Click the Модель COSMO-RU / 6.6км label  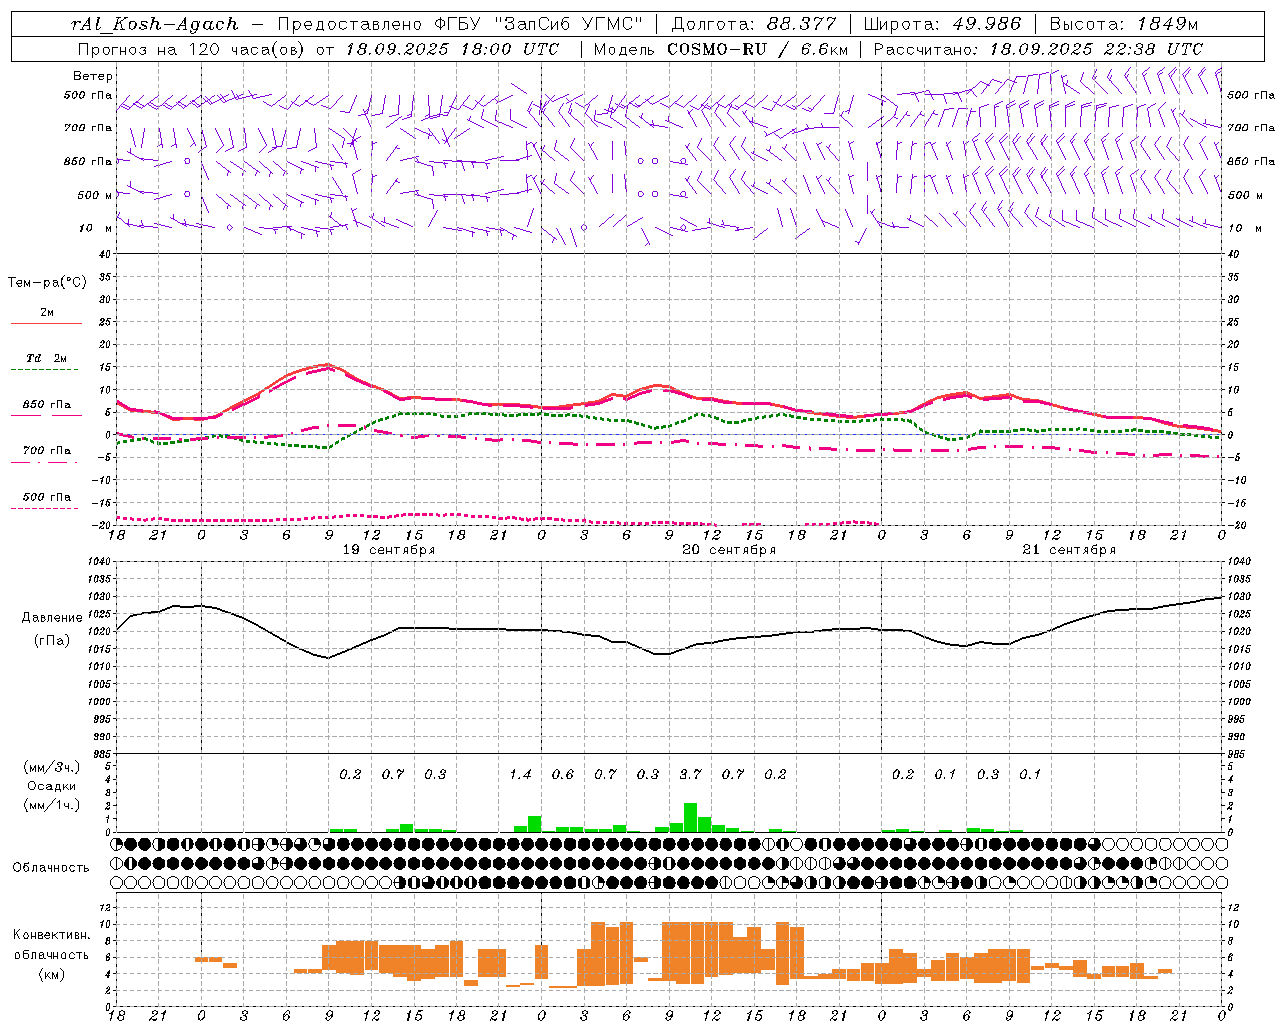[720, 49]
